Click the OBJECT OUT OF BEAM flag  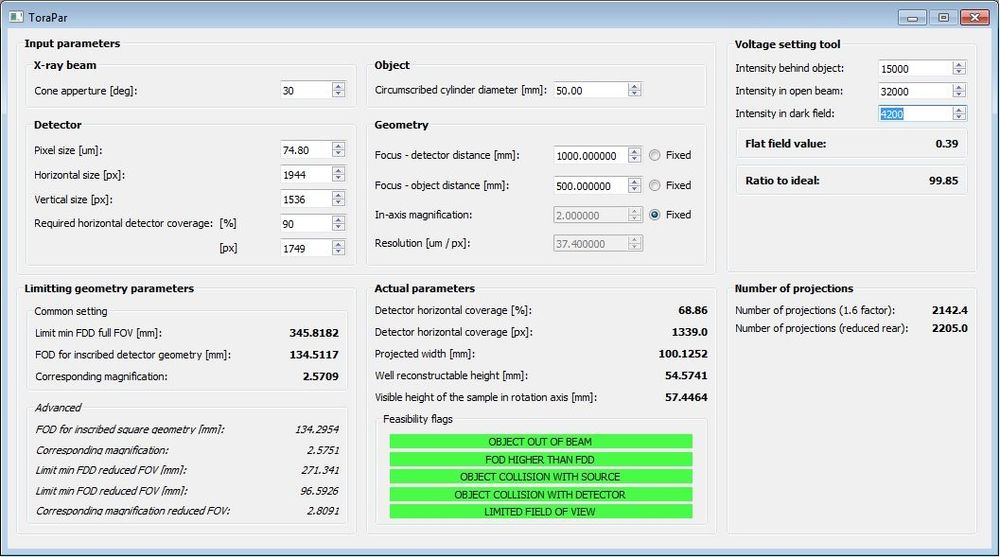pos(540,441)
